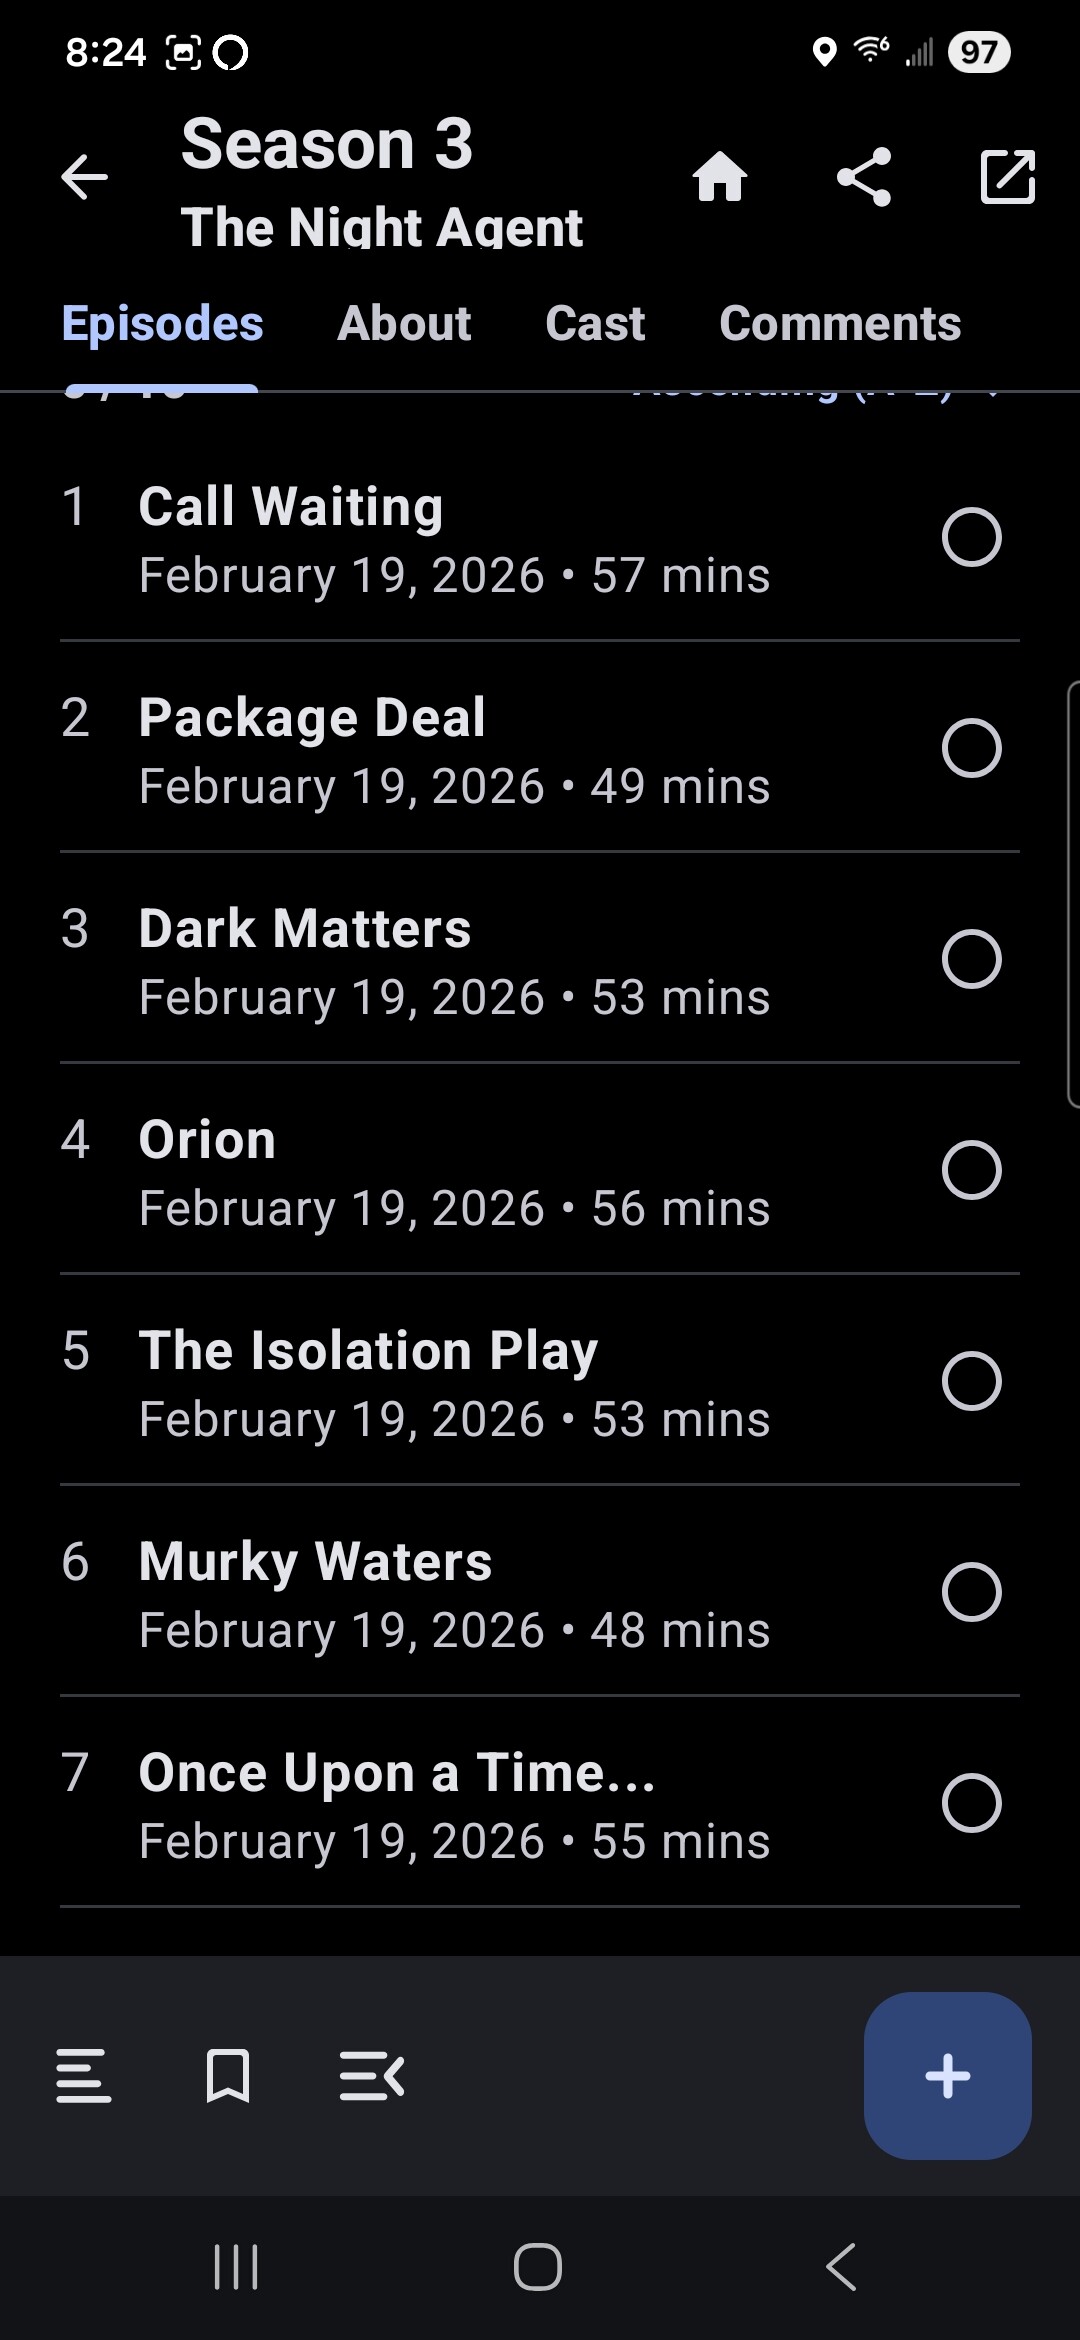Mark Murky Waters episode as watched
The height and width of the screenshot is (2340, 1080).
coord(971,1592)
